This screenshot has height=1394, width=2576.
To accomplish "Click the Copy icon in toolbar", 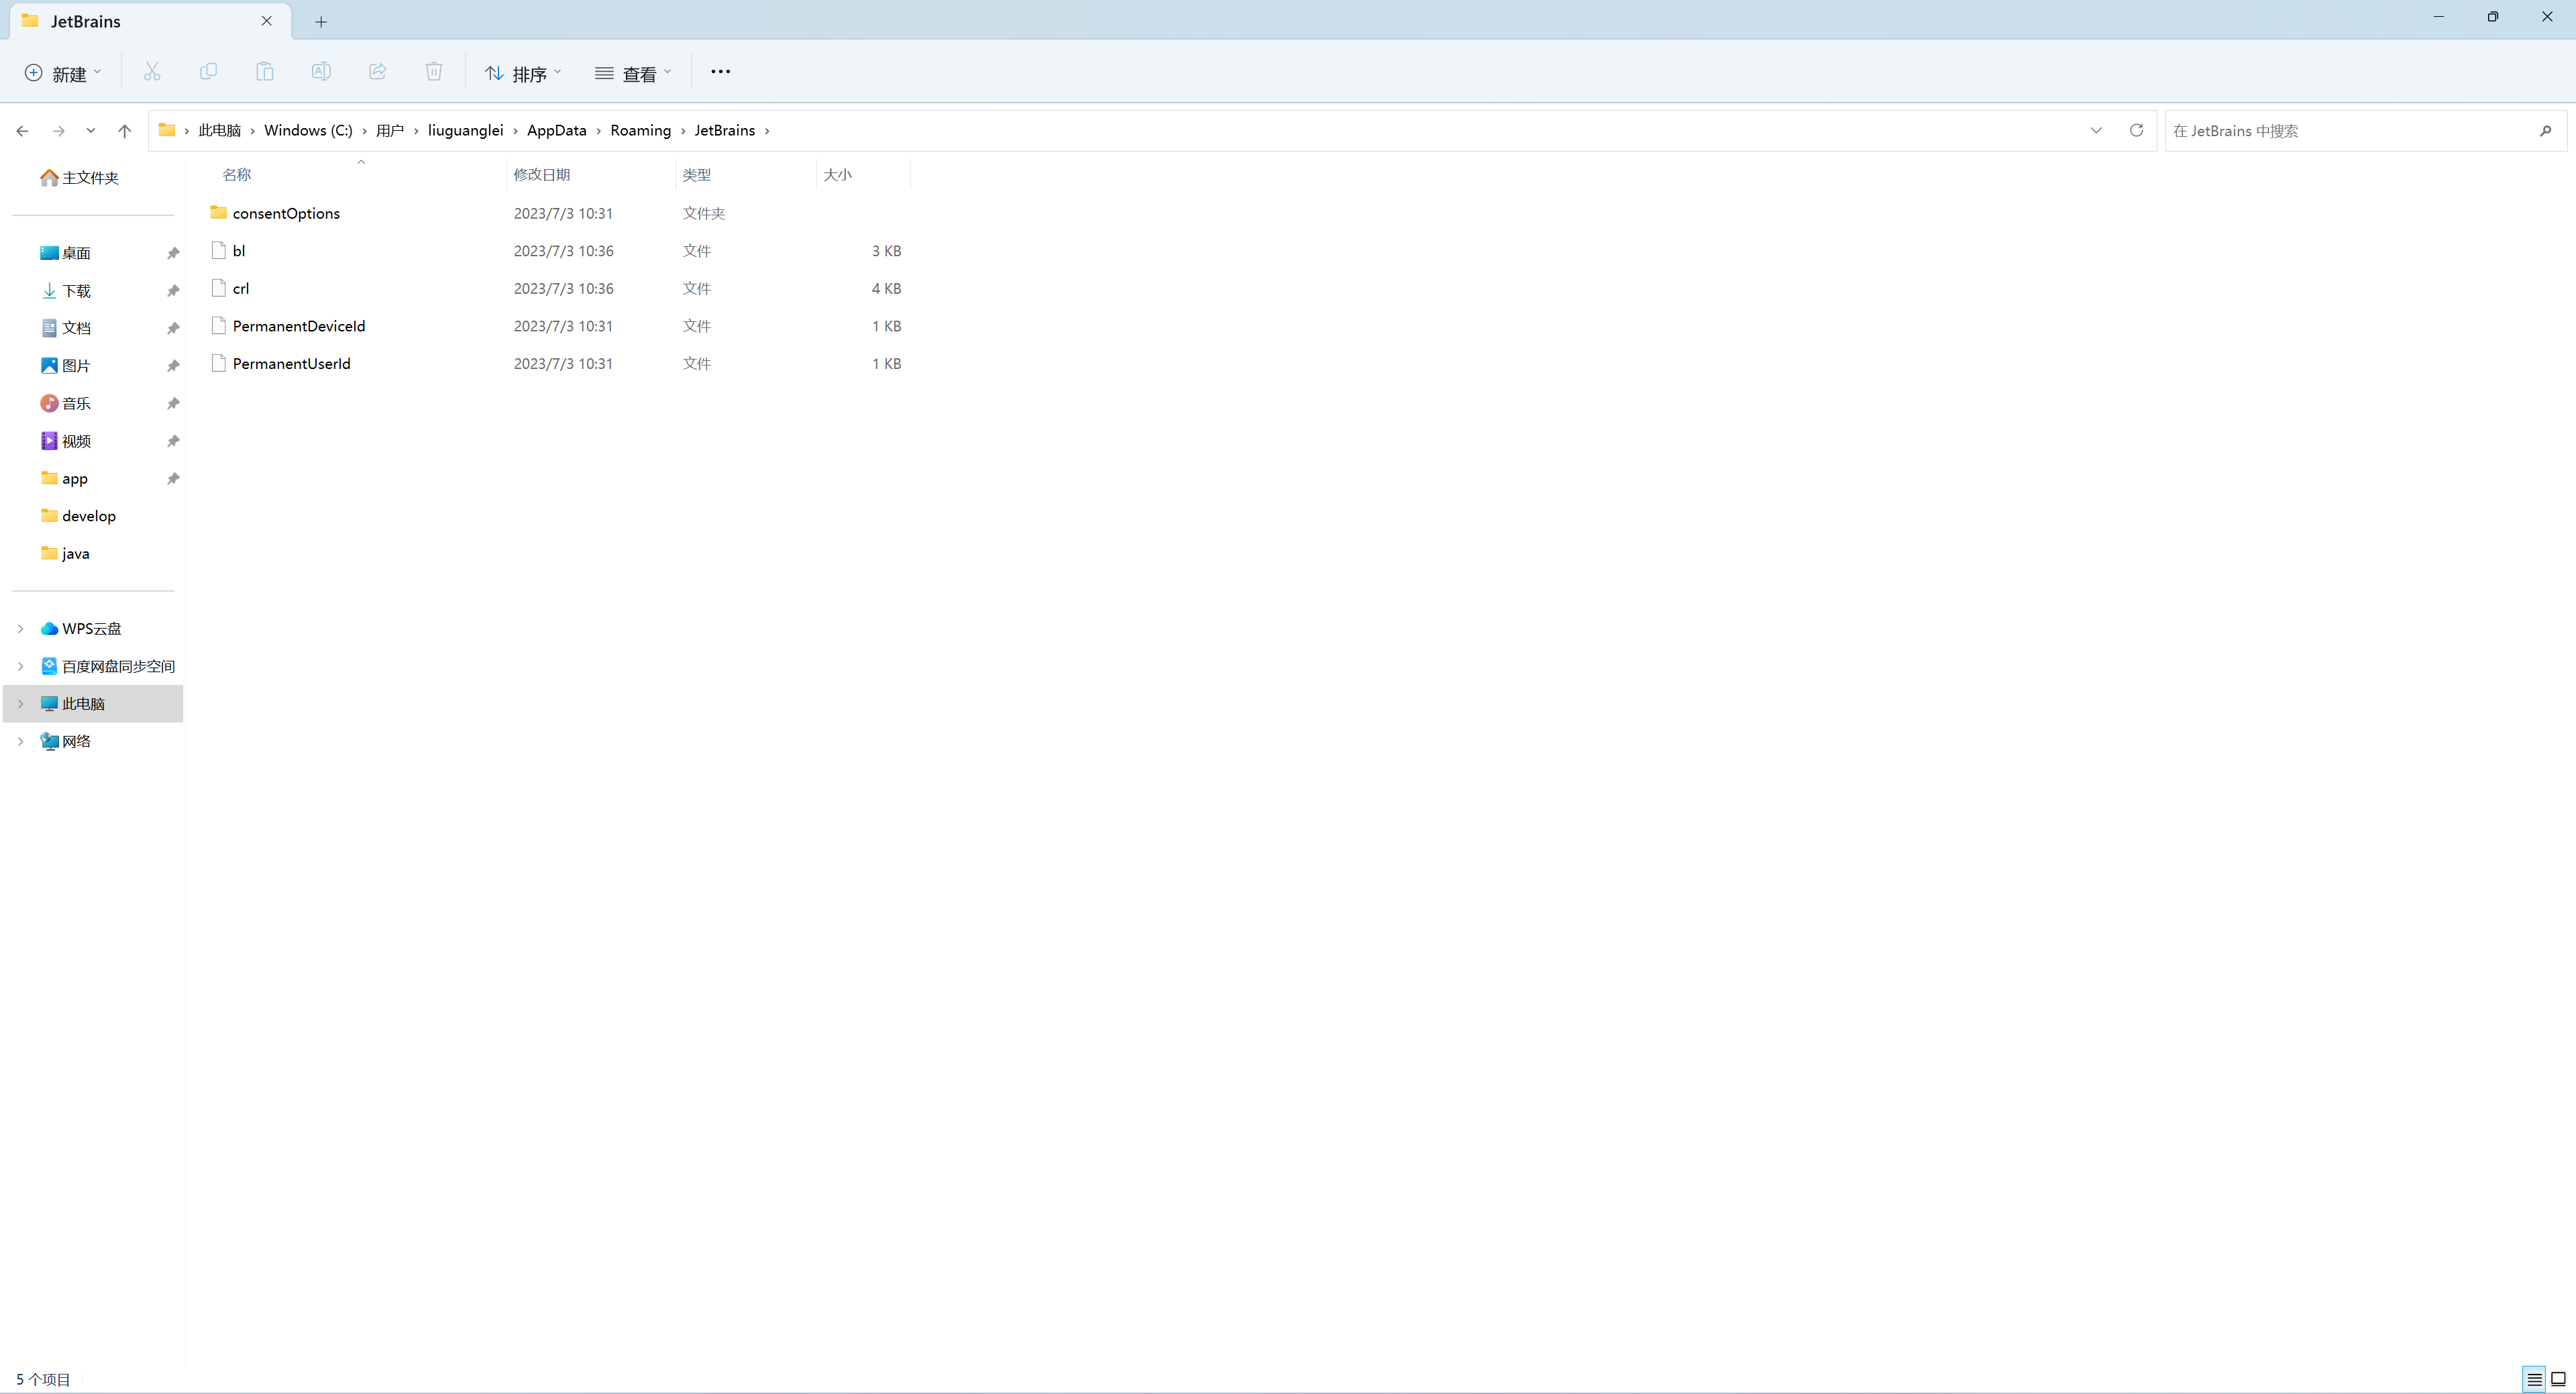I will 208,72.
